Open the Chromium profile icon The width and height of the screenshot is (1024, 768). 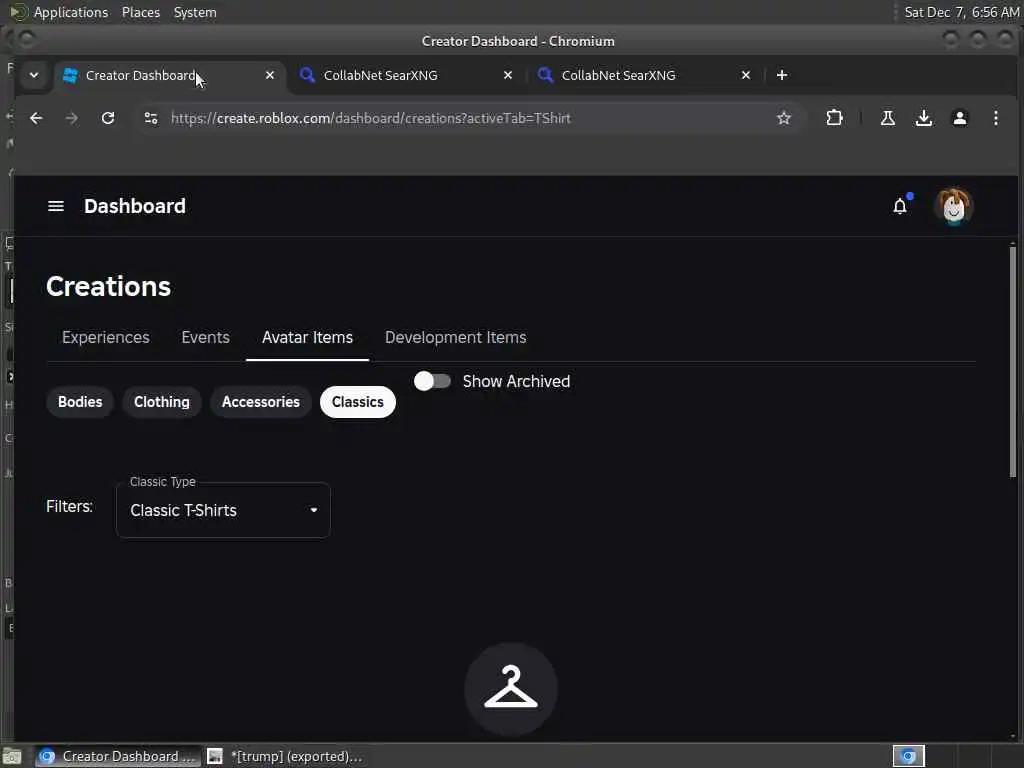(x=959, y=118)
